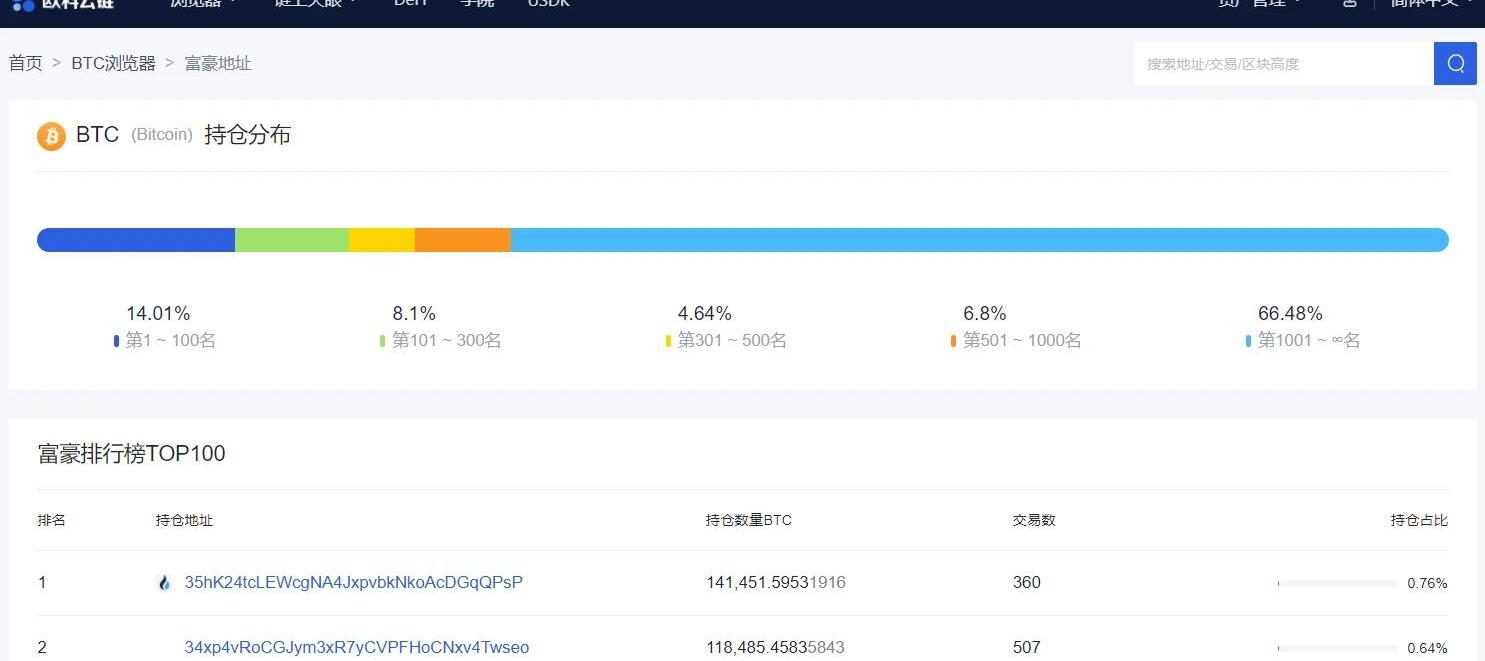Screen dimensions: 1485x661
Task: Click the blue marker for 第1 ~ 100名
Action: click(x=117, y=342)
